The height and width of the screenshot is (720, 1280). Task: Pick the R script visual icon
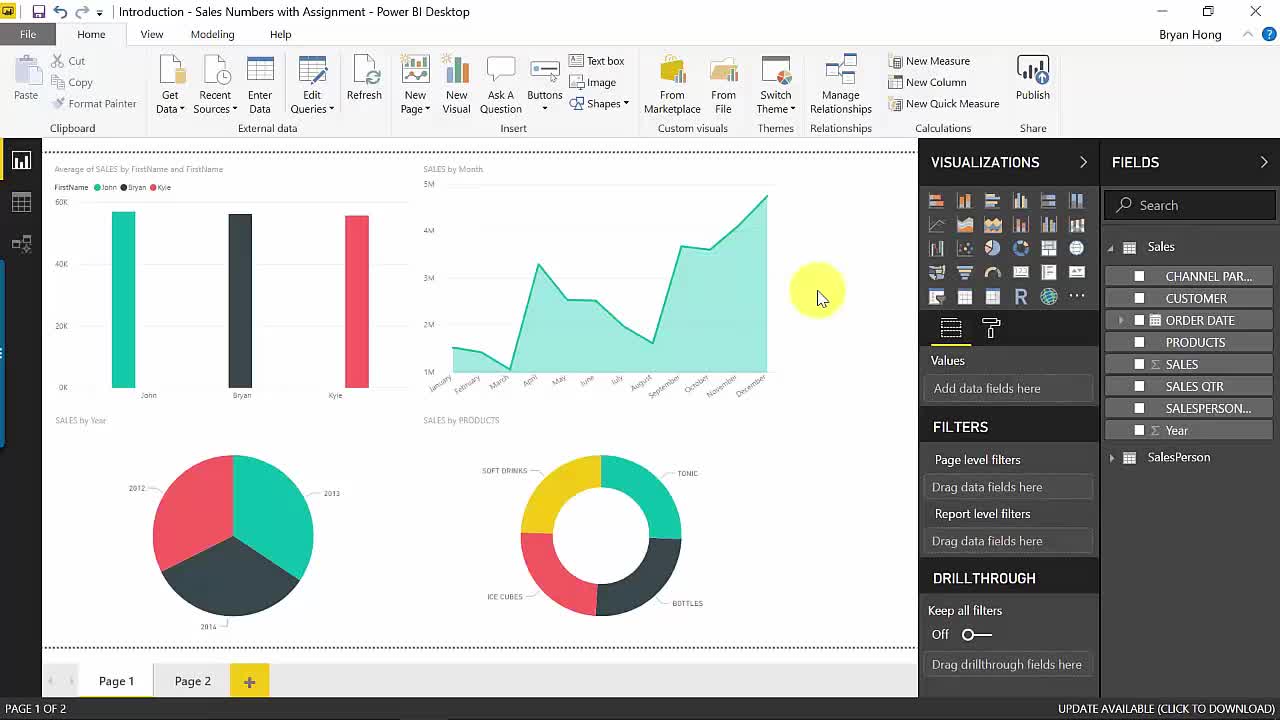pos(1020,297)
